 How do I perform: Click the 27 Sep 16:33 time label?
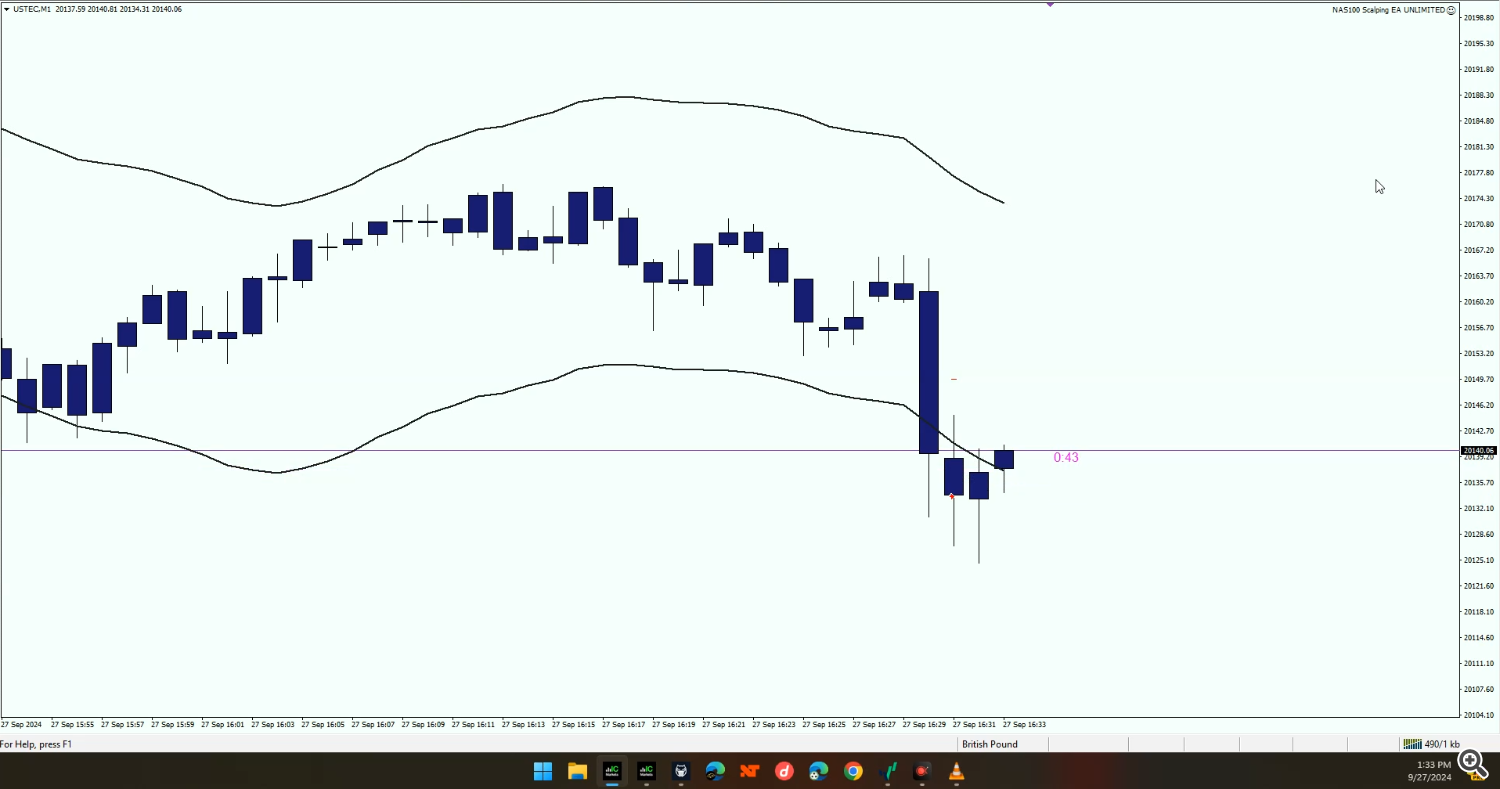coord(1025,724)
